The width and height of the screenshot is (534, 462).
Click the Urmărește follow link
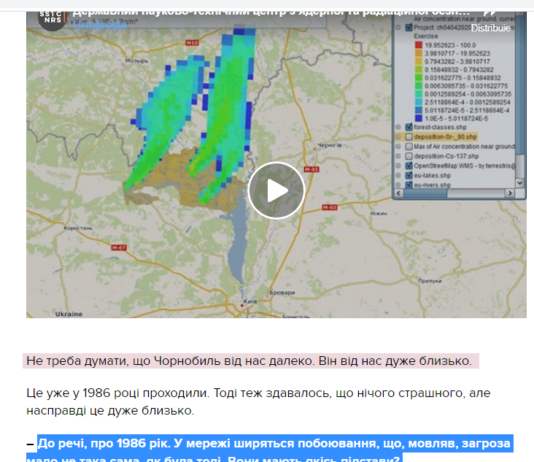pyautogui.click(x=100, y=26)
